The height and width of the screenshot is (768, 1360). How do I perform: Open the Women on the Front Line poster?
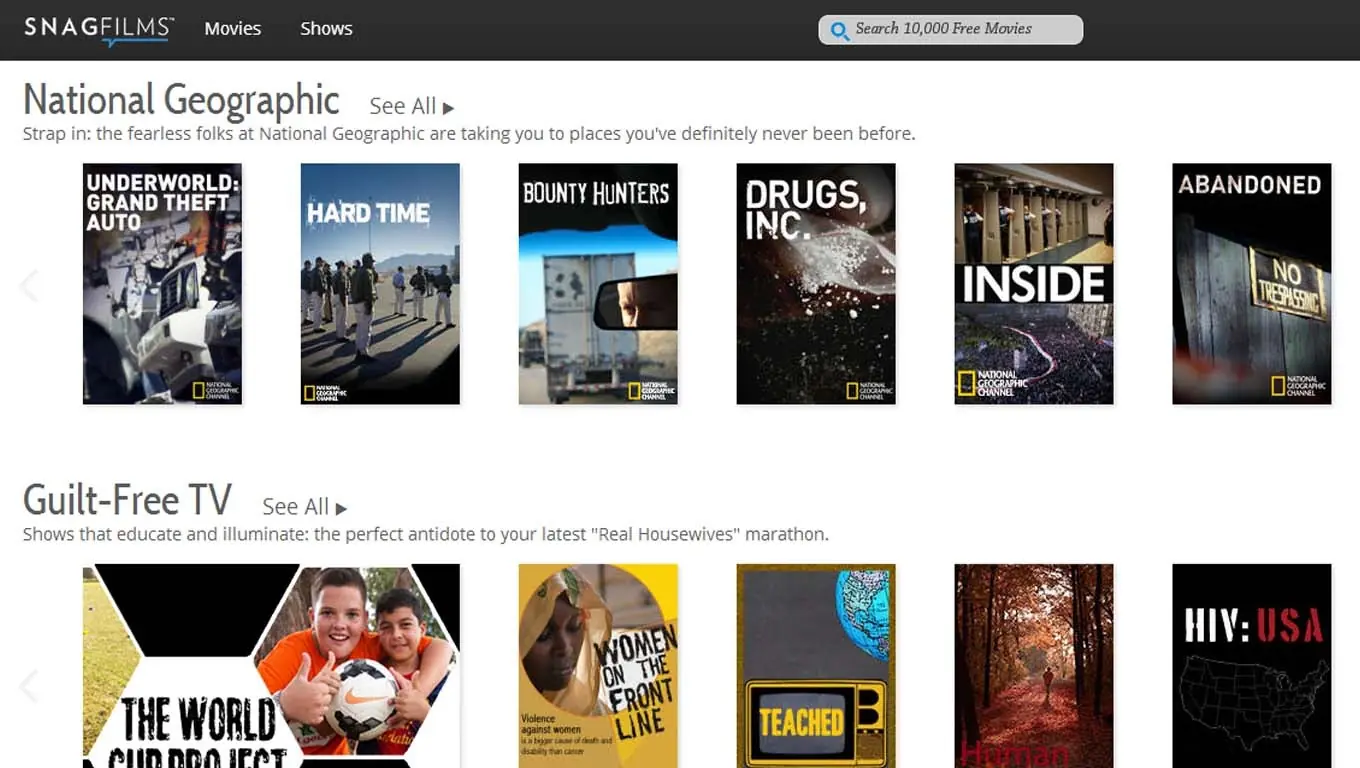tap(598, 666)
